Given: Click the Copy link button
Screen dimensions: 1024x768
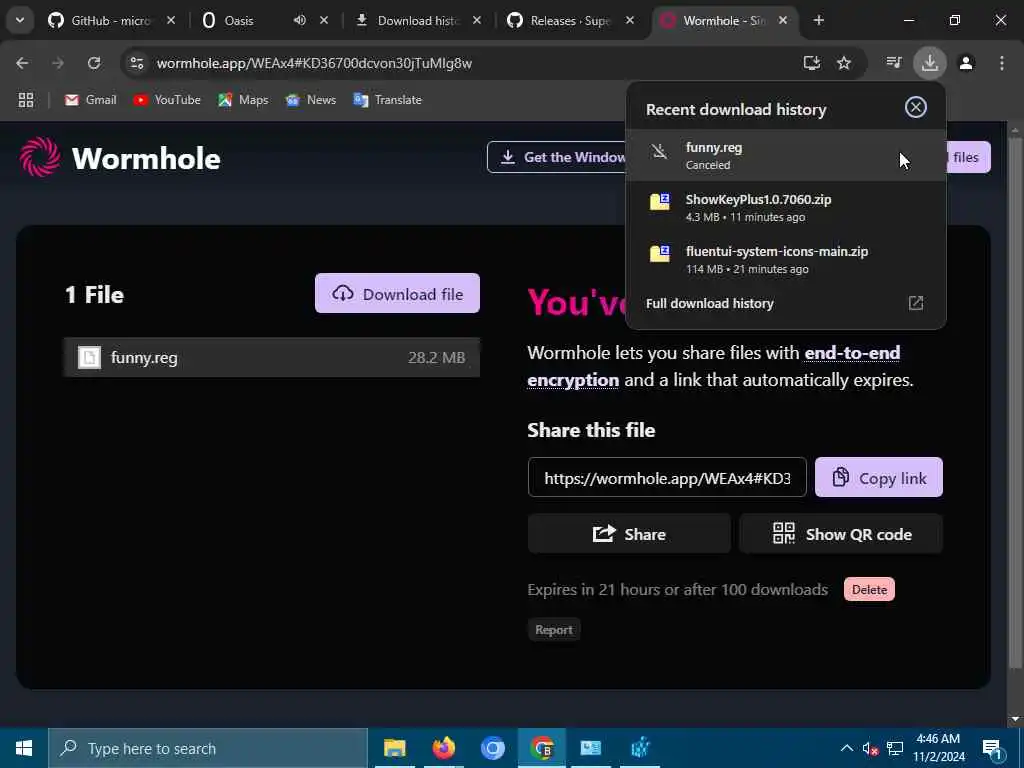Looking at the screenshot, I should pyautogui.click(x=878, y=477).
